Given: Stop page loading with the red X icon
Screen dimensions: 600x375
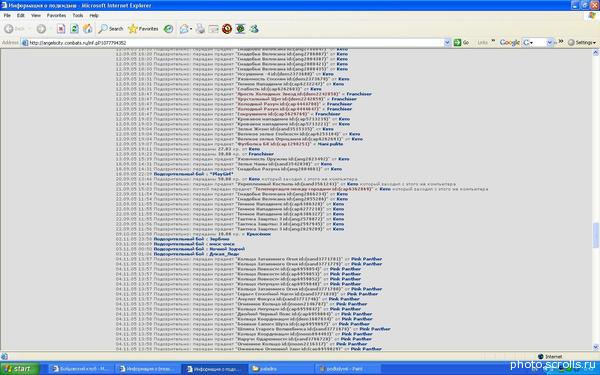Looking at the screenshot, I should tap(61, 29).
